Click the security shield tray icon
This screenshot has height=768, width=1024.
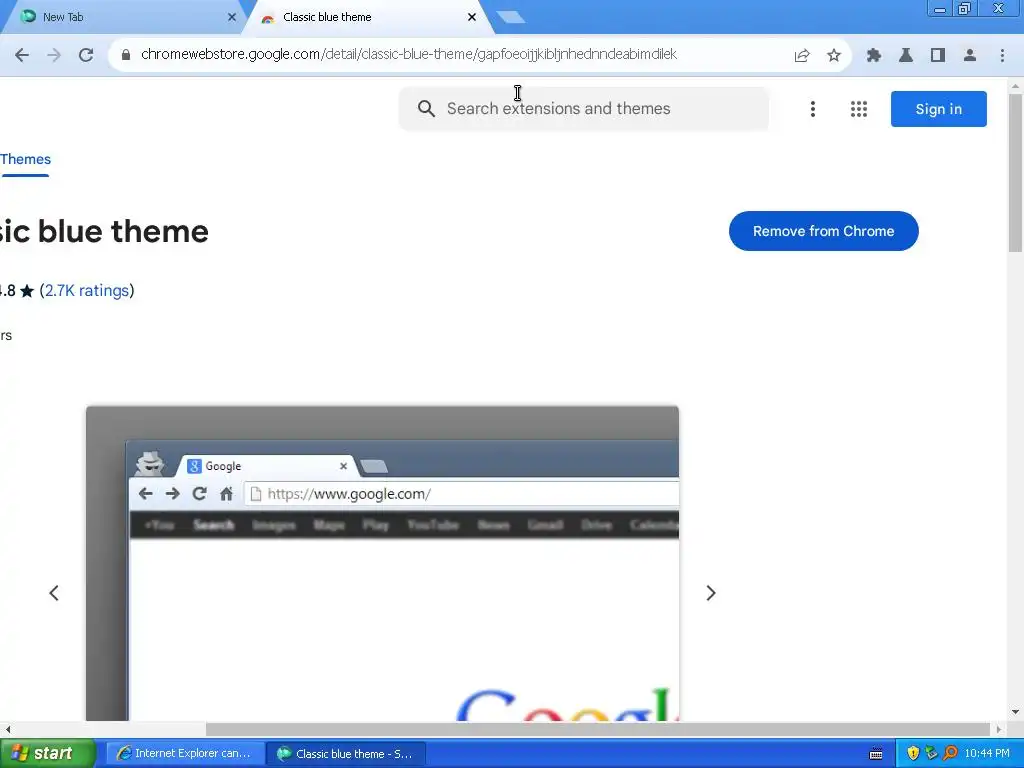point(913,754)
